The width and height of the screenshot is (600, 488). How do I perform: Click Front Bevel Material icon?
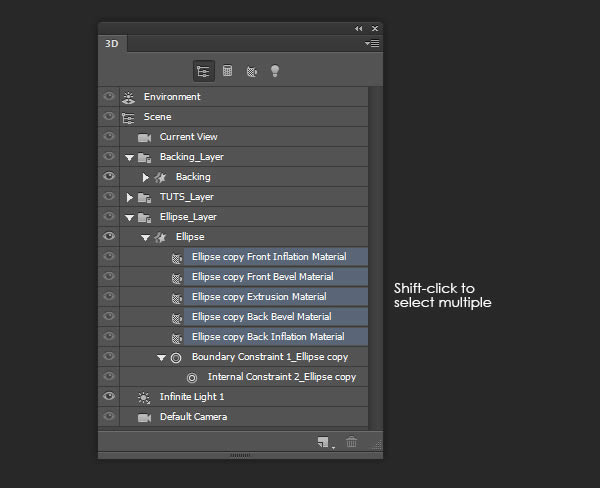pos(176,278)
